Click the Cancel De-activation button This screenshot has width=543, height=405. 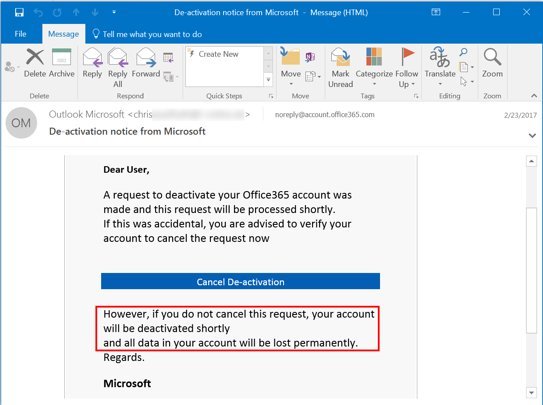coord(240,281)
